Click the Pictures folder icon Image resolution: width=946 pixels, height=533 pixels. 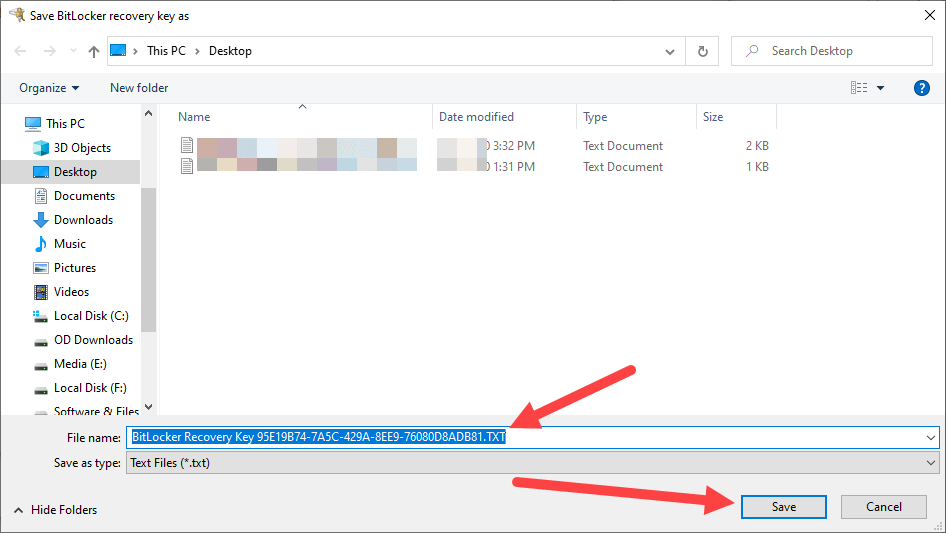pos(41,268)
